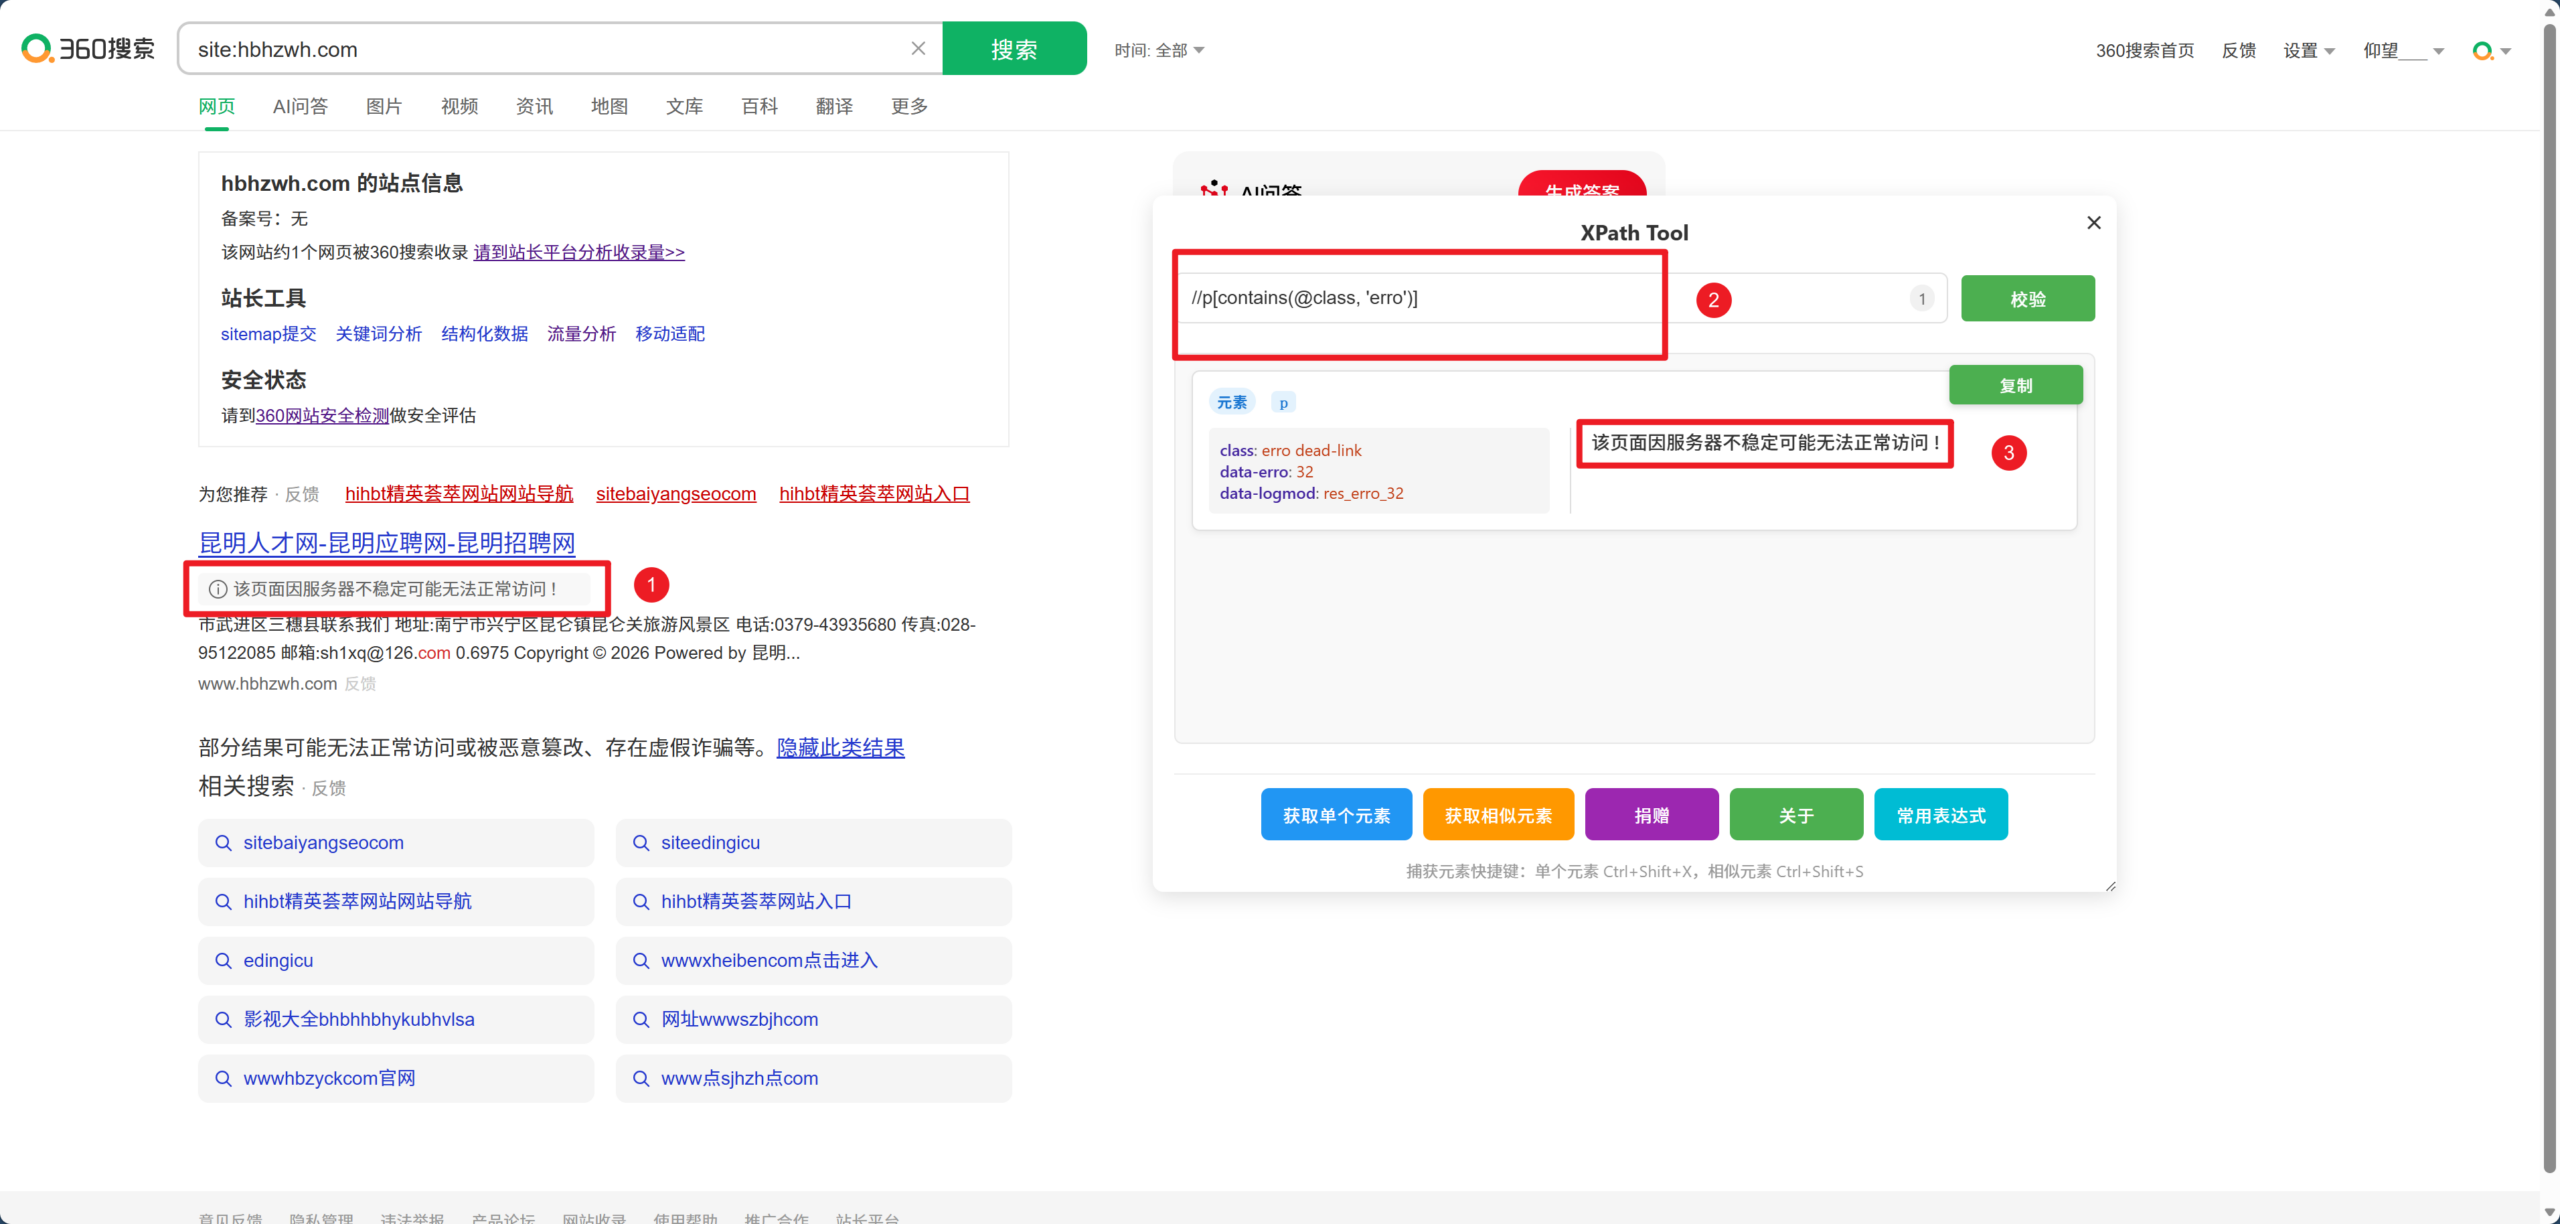Image resolution: width=2560 pixels, height=1224 pixels.
Task: Click the search icon beside edingicu suggestion
Action: tap(224, 961)
